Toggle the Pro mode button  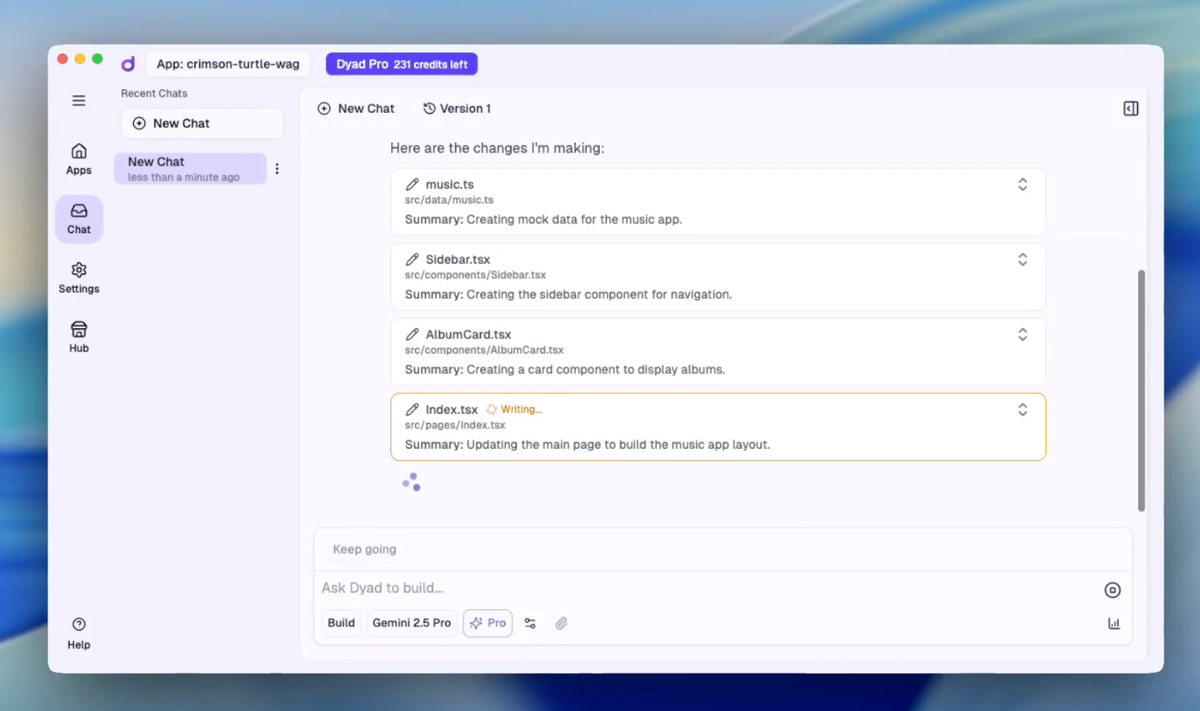tap(488, 623)
